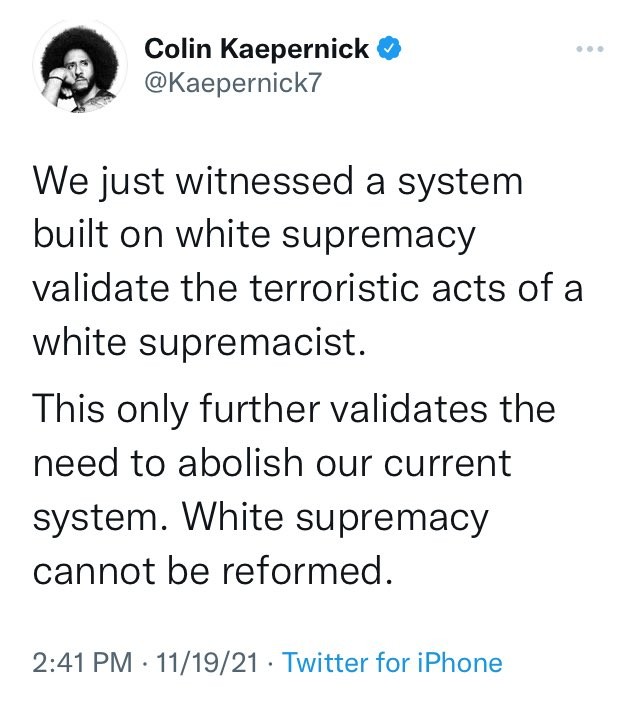Select the 2:41 PM timestamp
Viewport: 639px width, 702px height.
pyautogui.click(x=80, y=662)
